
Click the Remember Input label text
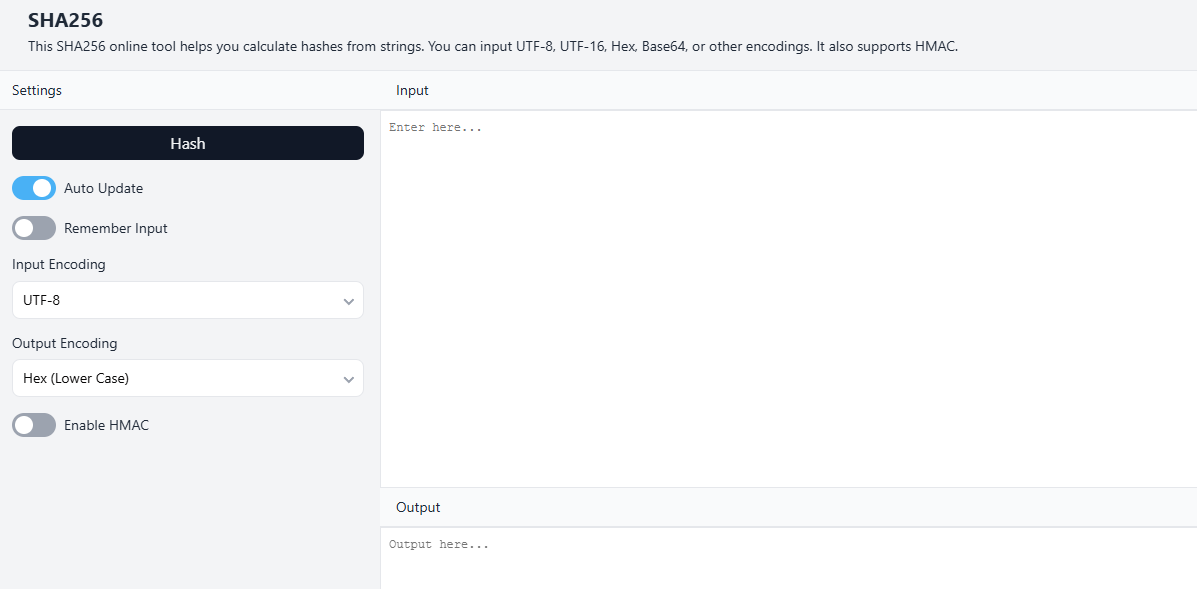116,228
